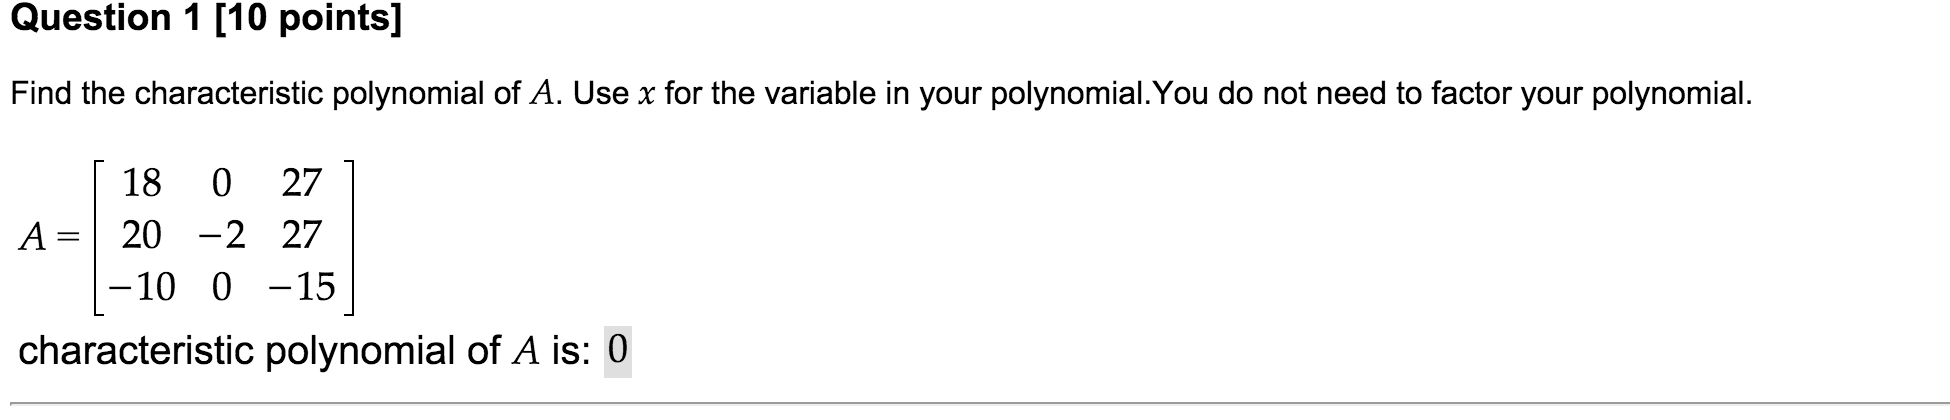
Task: Click the characteristic polynomial answer field
Action: [x=618, y=351]
